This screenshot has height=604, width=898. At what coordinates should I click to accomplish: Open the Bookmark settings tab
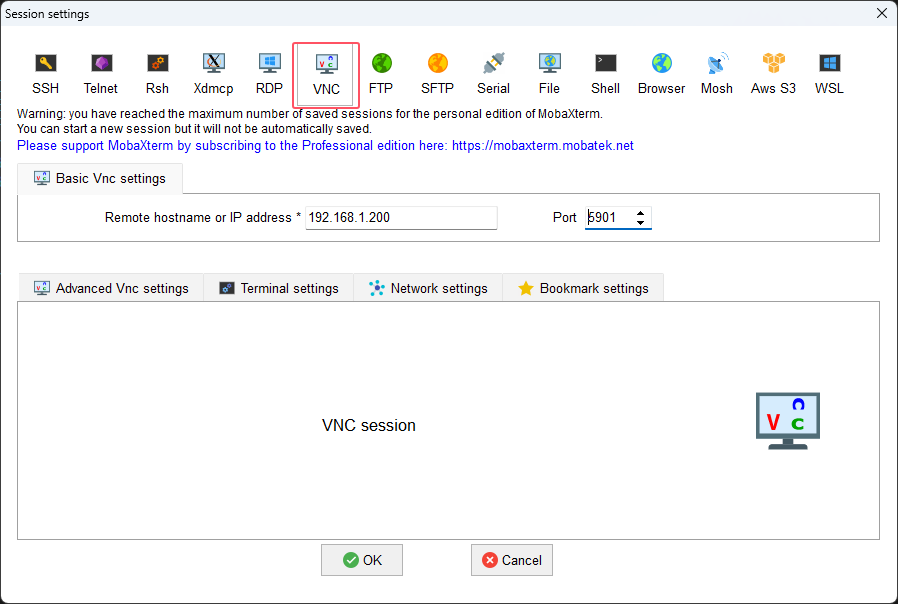pos(583,288)
